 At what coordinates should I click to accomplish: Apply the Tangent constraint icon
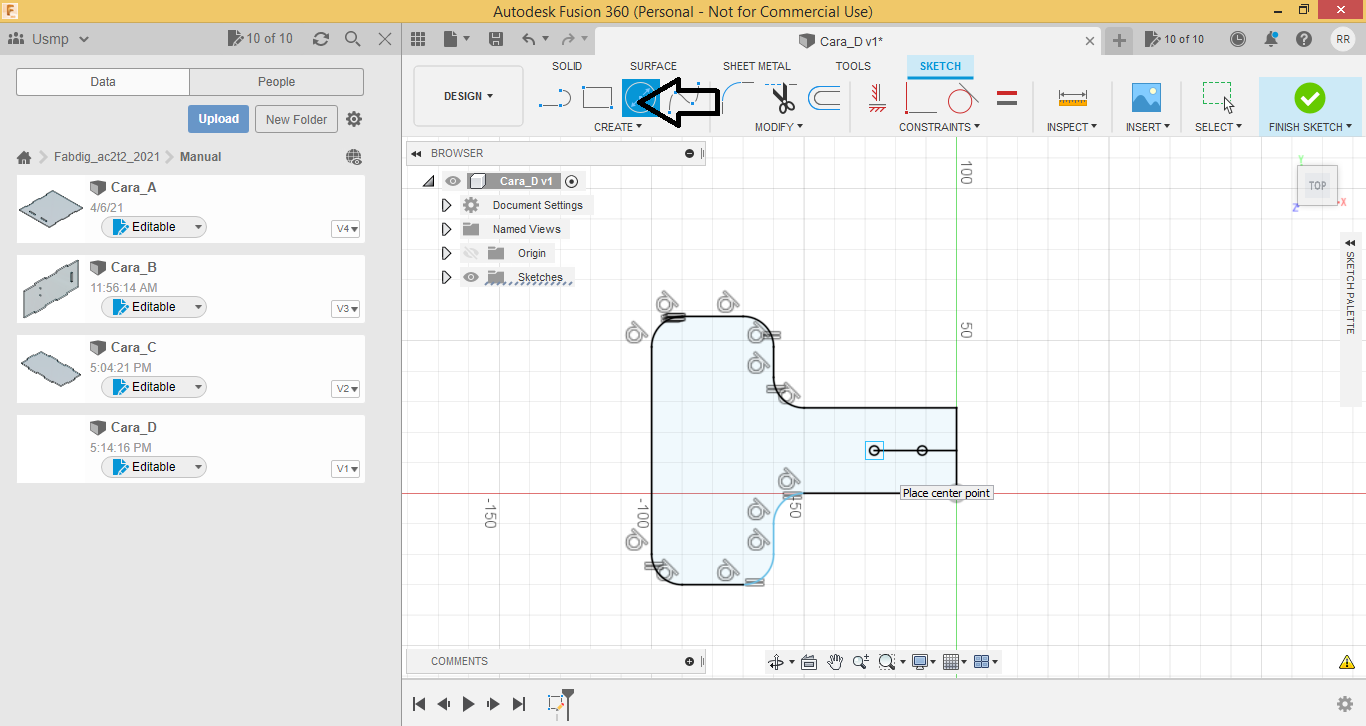[962, 98]
